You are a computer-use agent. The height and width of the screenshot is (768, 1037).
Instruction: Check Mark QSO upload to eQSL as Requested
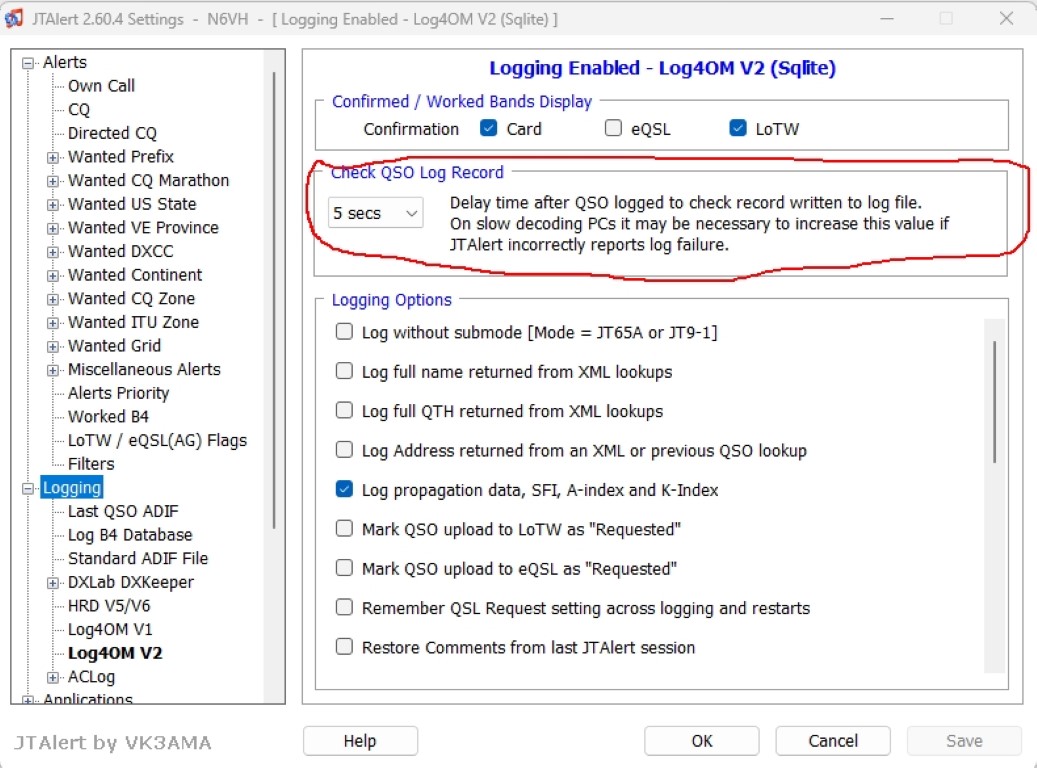pos(344,568)
